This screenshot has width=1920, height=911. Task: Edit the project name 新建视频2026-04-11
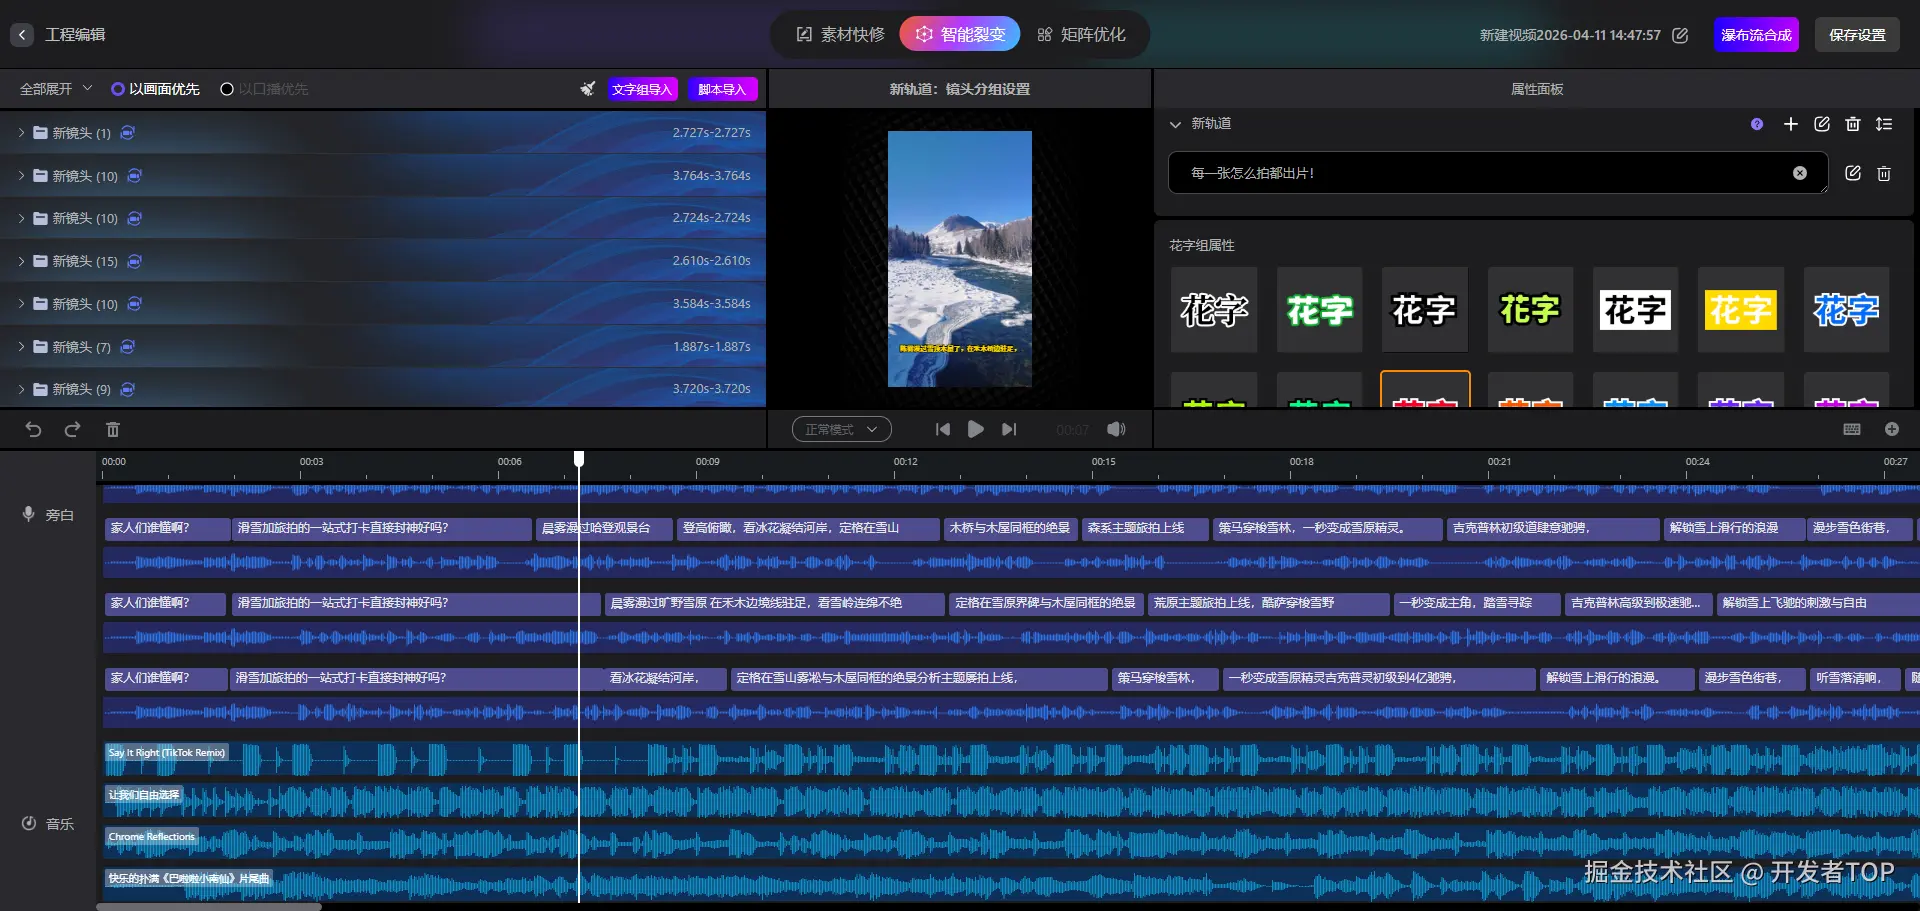click(x=1680, y=35)
